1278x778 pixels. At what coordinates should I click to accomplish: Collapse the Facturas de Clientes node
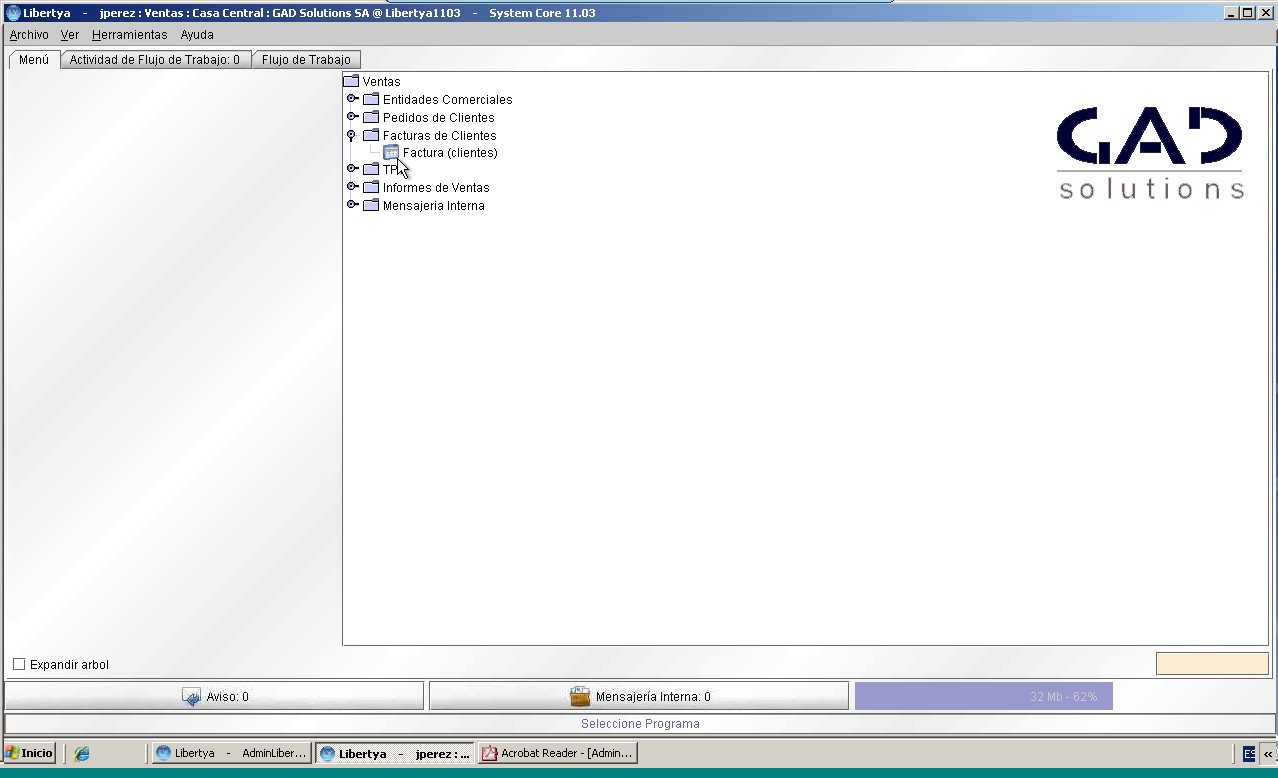[351, 135]
